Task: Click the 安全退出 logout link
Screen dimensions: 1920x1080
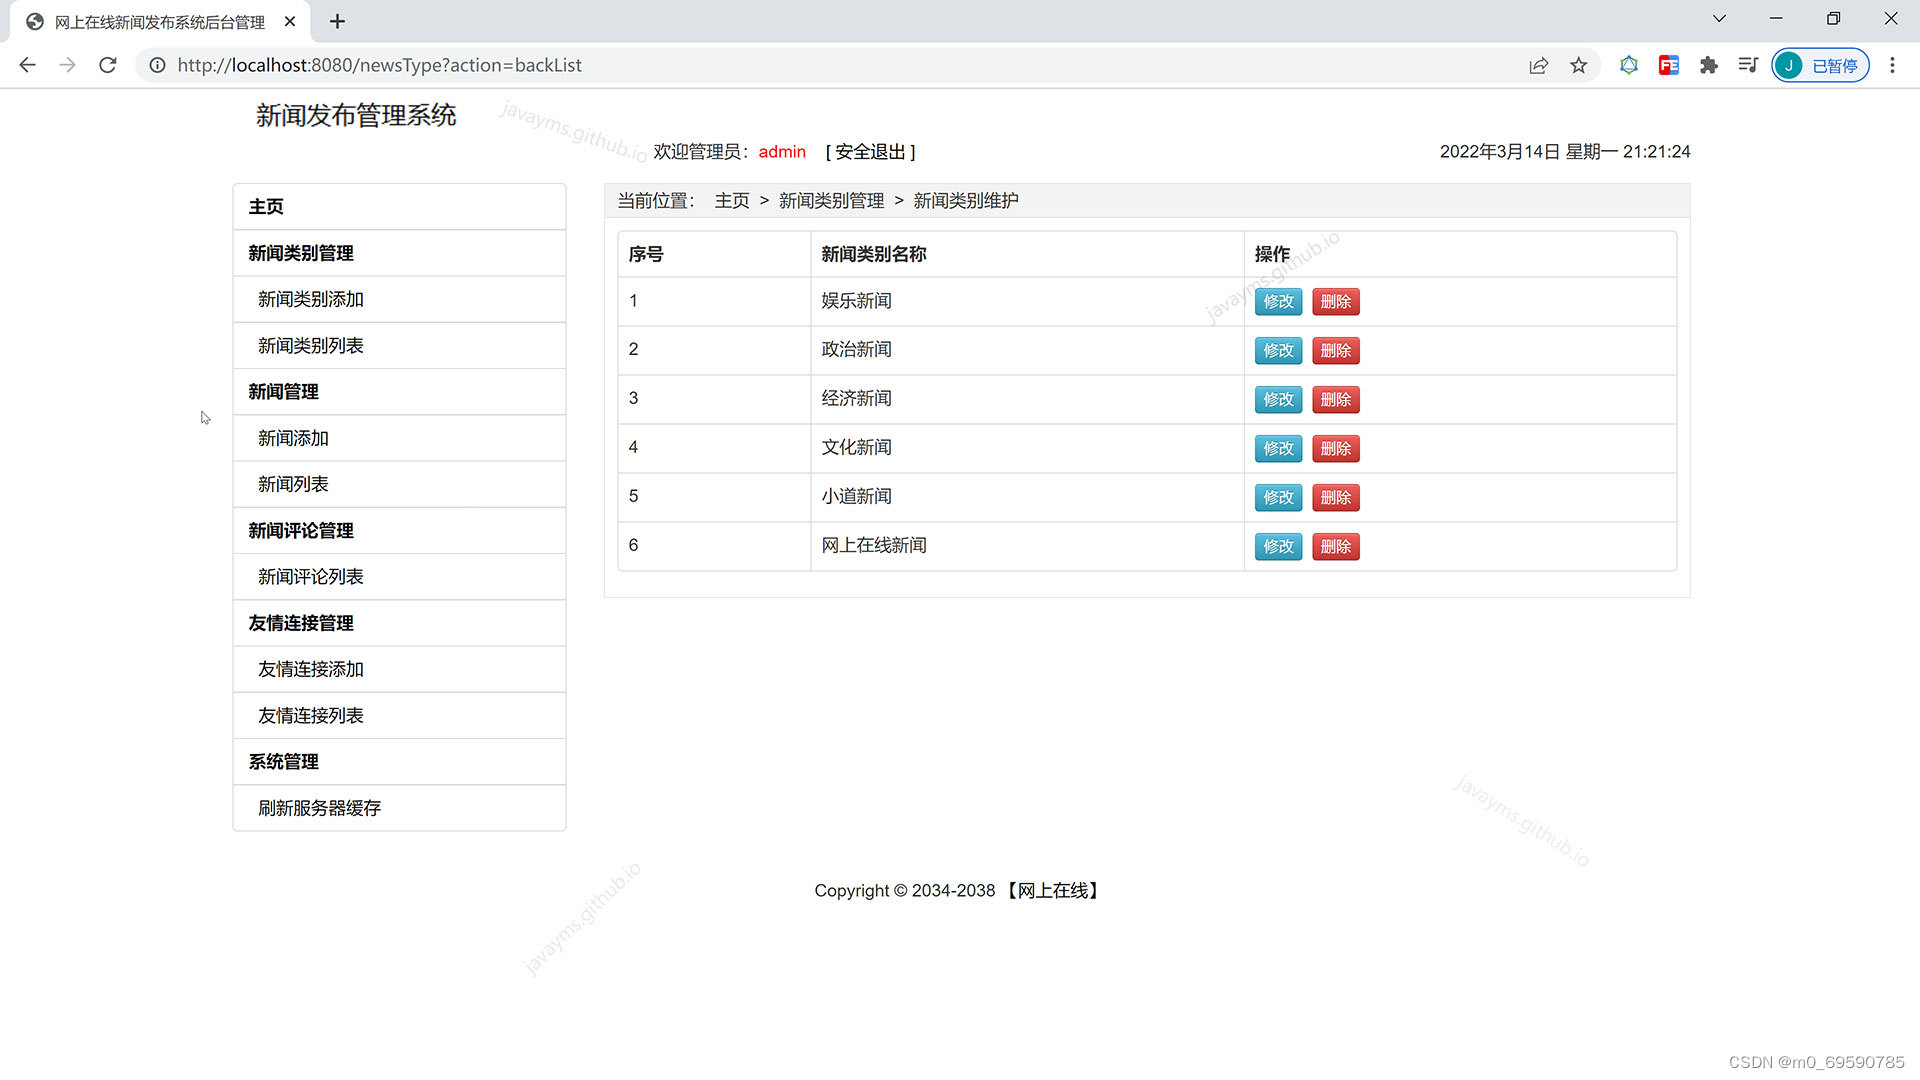Action: point(870,152)
